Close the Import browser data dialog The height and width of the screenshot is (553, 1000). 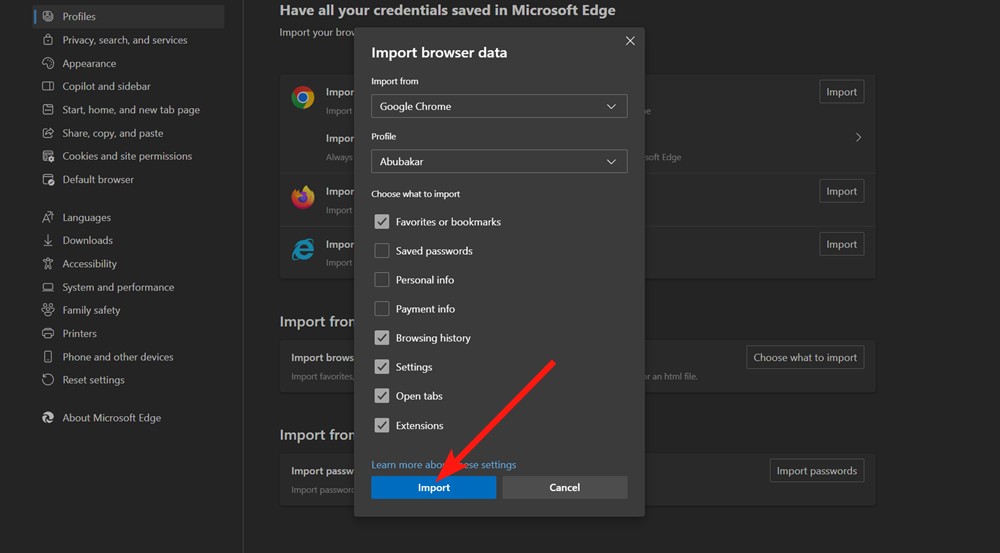click(x=630, y=41)
